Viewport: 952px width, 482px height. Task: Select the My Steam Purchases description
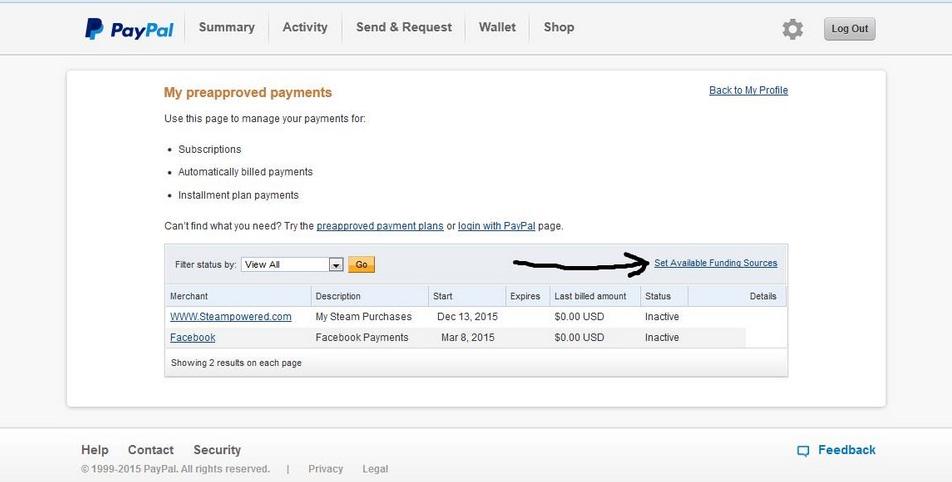tap(364, 317)
